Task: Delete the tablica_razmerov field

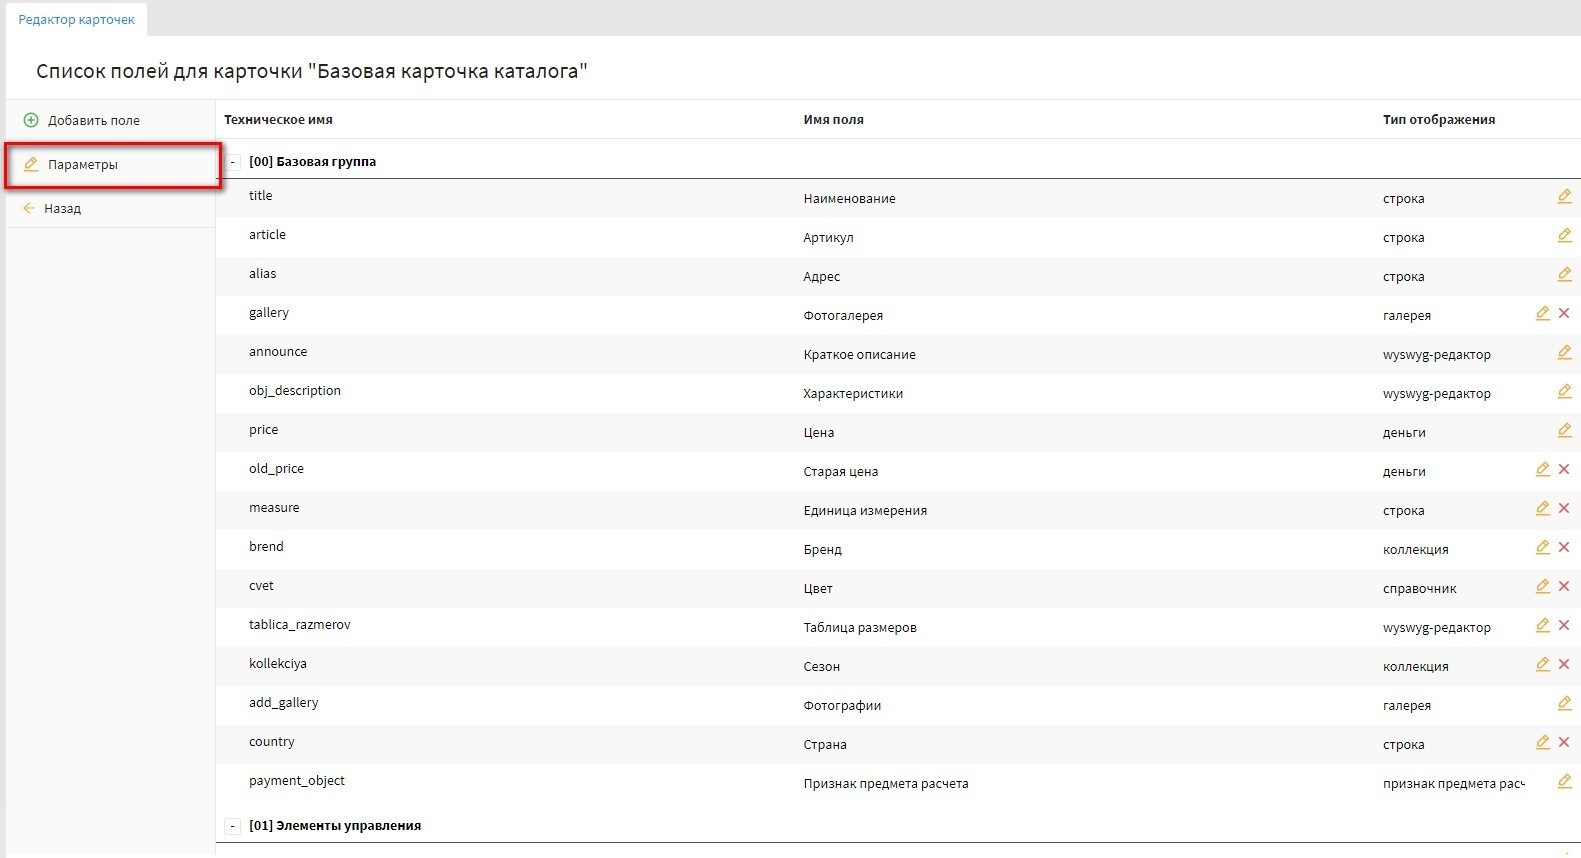Action: tap(1564, 625)
